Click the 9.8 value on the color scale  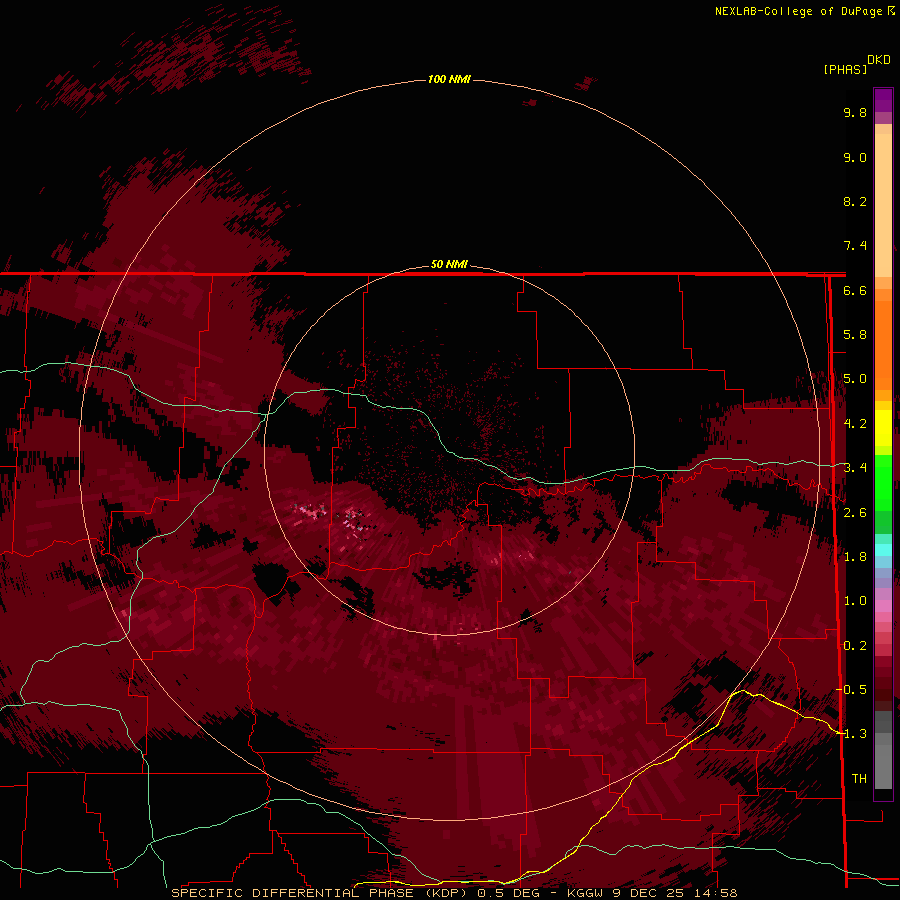click(855, 112)
